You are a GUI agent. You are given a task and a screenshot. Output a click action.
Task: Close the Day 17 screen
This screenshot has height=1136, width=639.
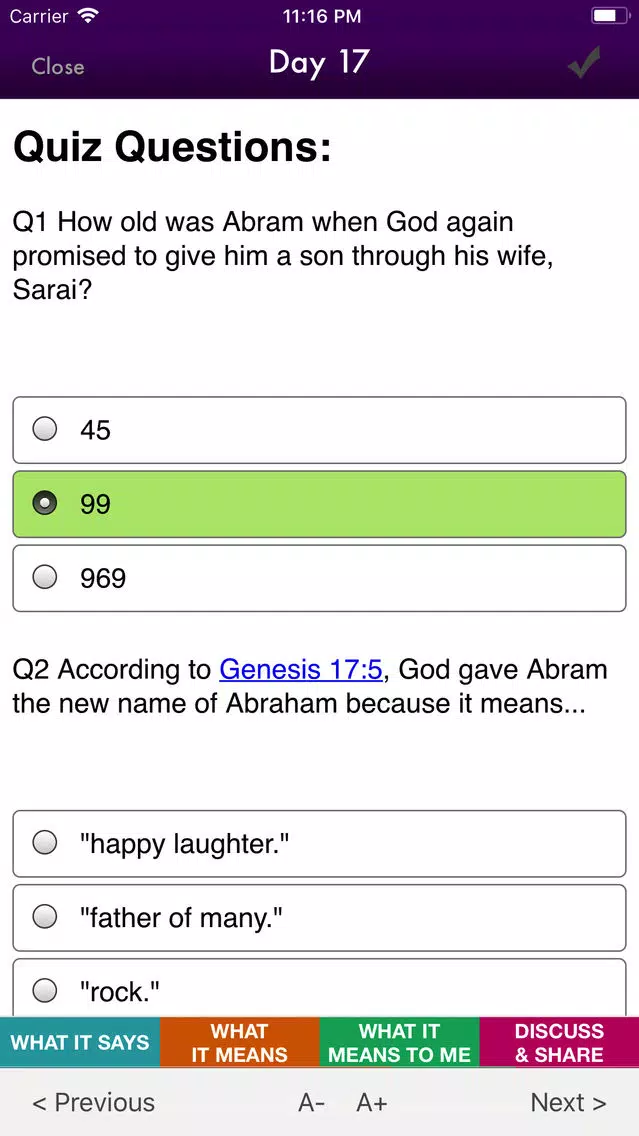[58, 67]
